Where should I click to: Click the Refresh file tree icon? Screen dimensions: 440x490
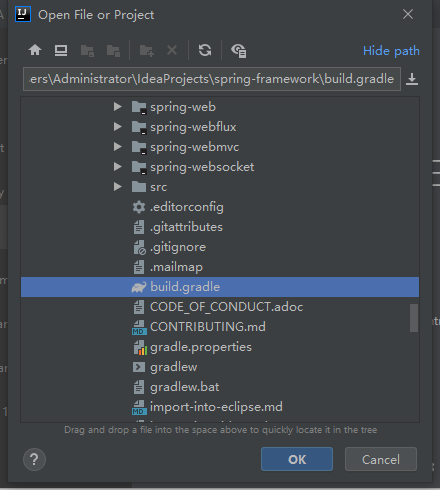click(x=205, y=50)
